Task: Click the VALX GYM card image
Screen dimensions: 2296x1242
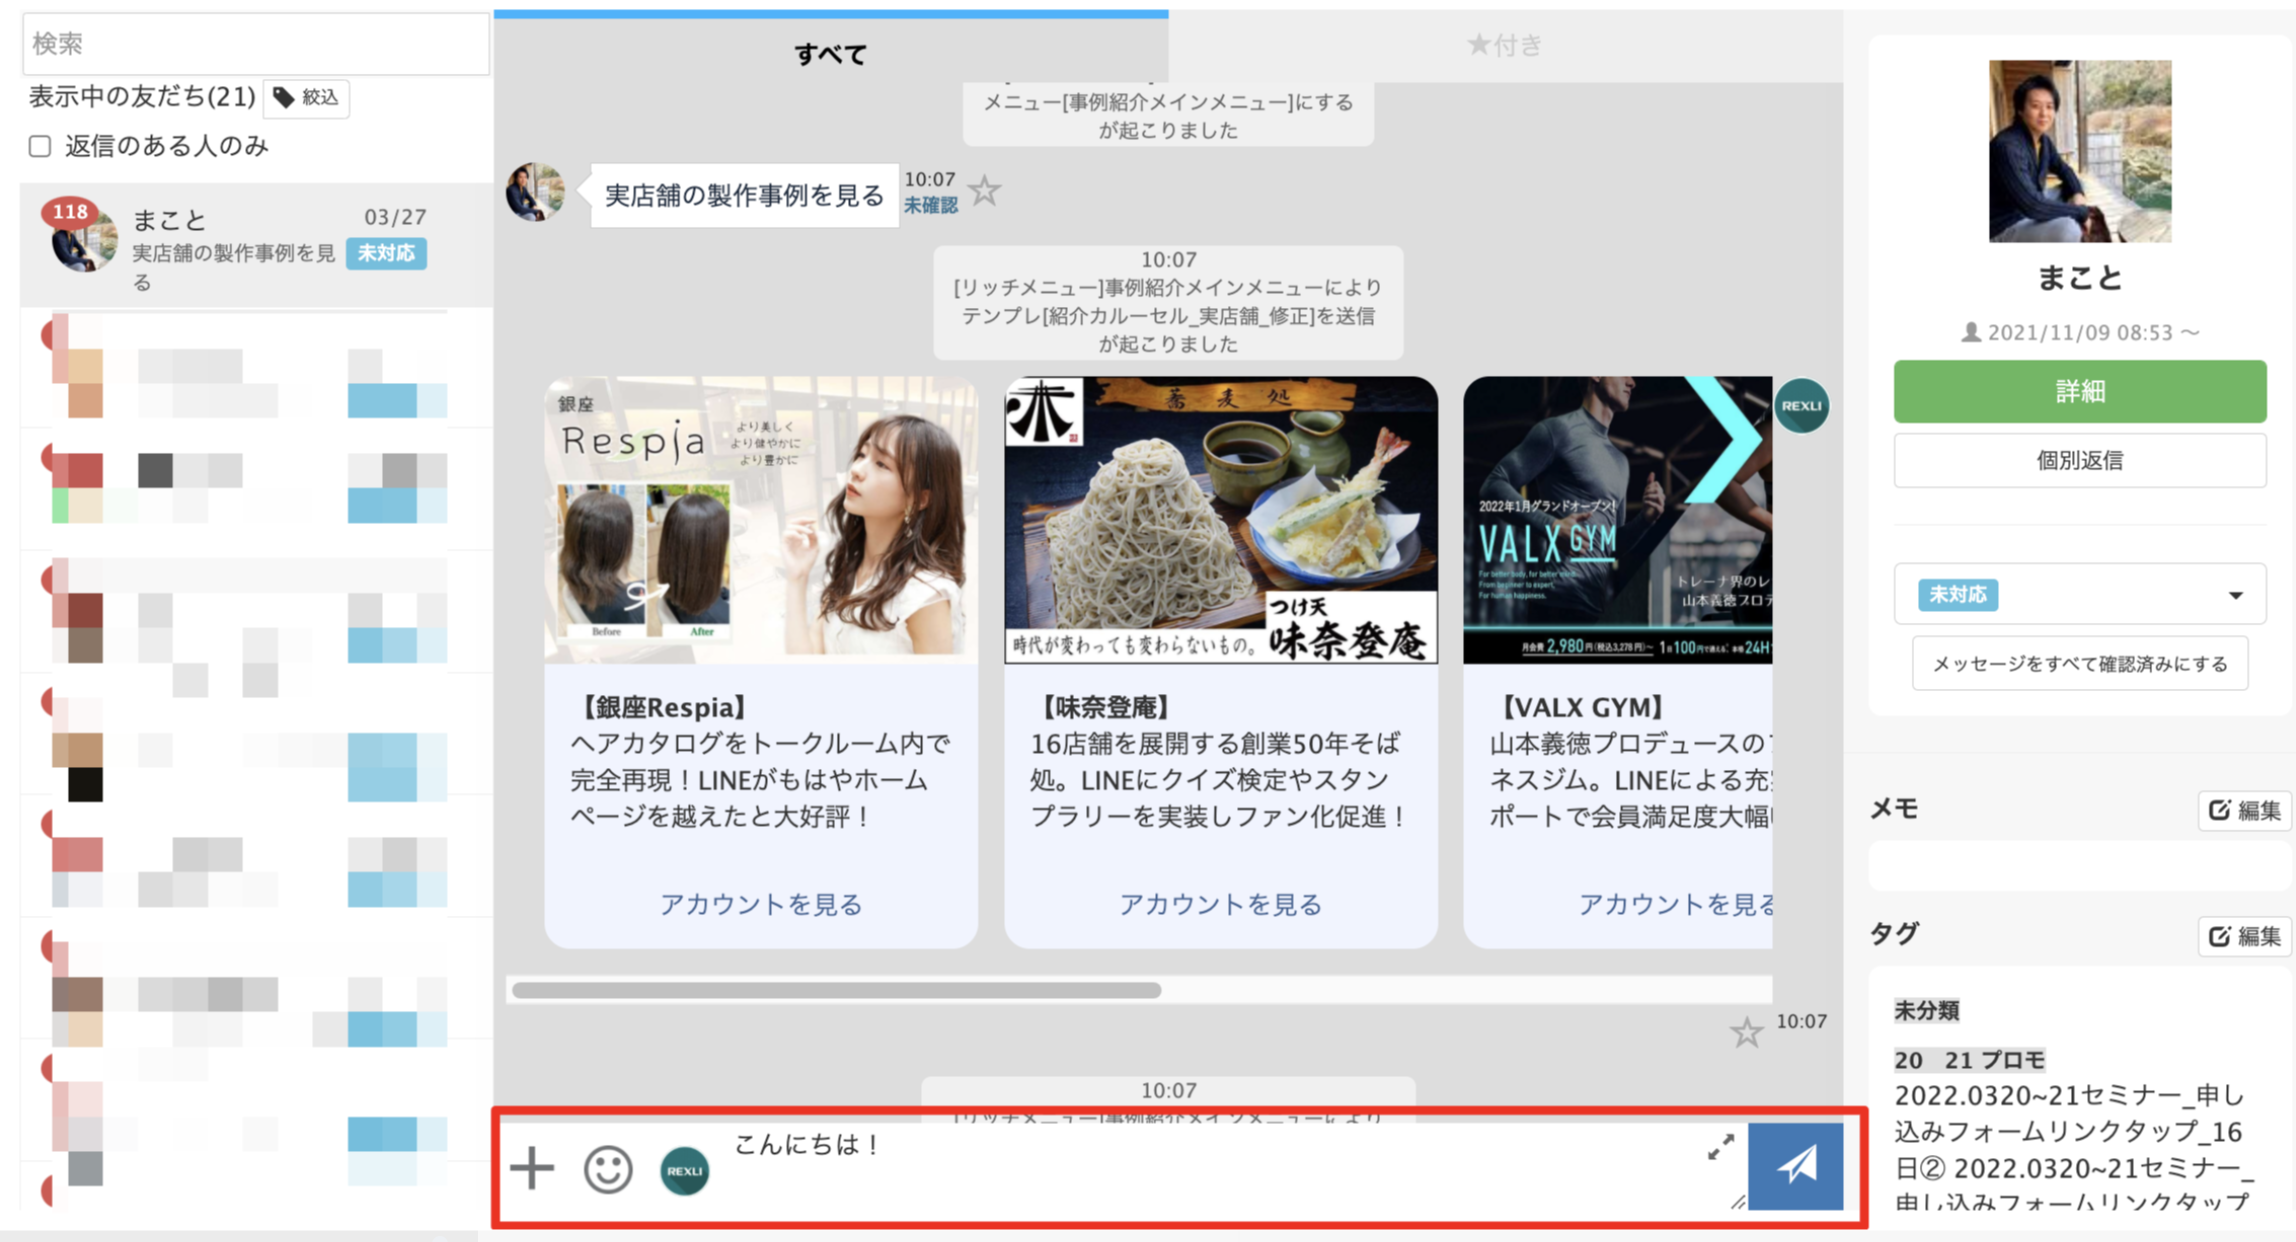Action: (1617, 520)
